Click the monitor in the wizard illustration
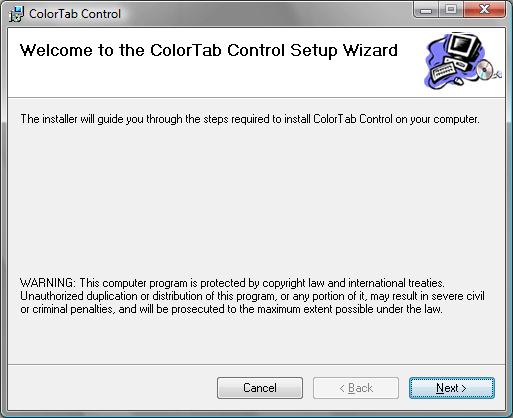This screenshot has width=513, height=418. click(x=464, y=45)
